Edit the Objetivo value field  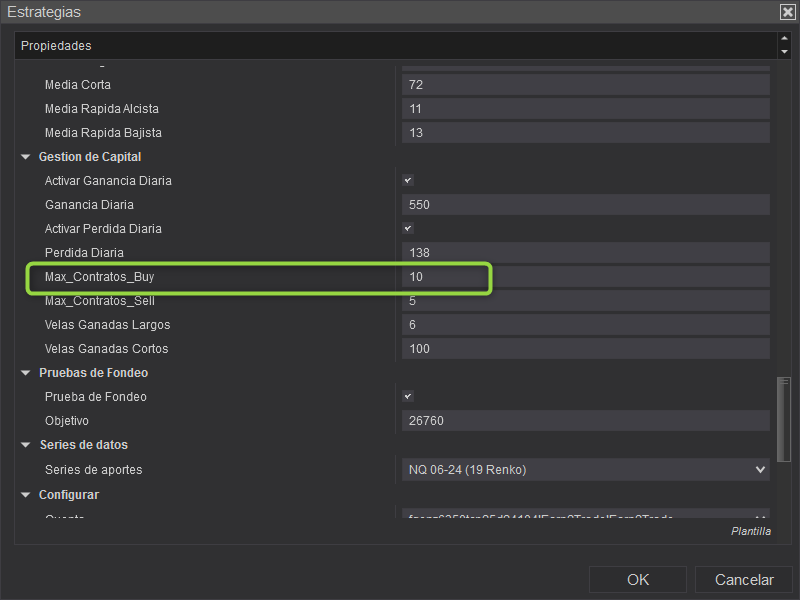coord(585,421)
